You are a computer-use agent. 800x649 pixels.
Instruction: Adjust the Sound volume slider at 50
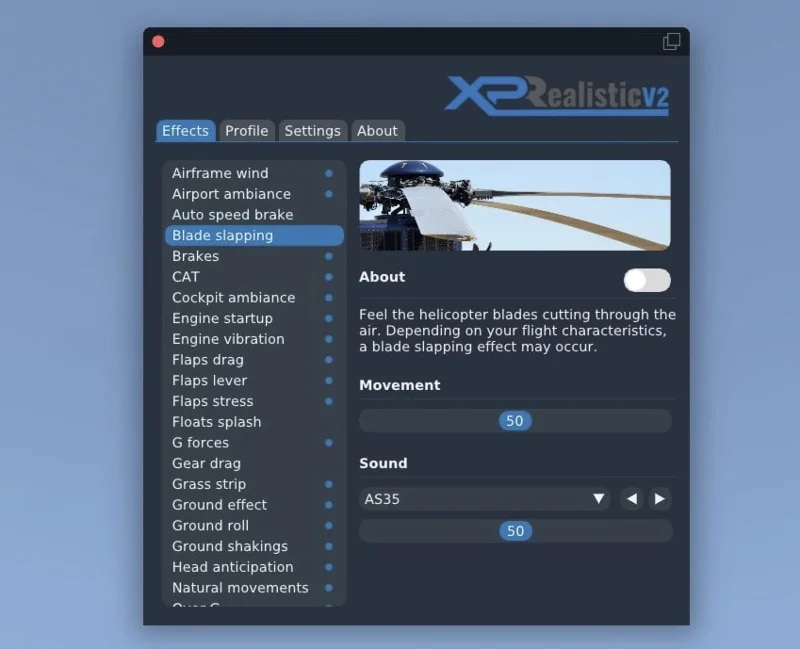point(515,531)
